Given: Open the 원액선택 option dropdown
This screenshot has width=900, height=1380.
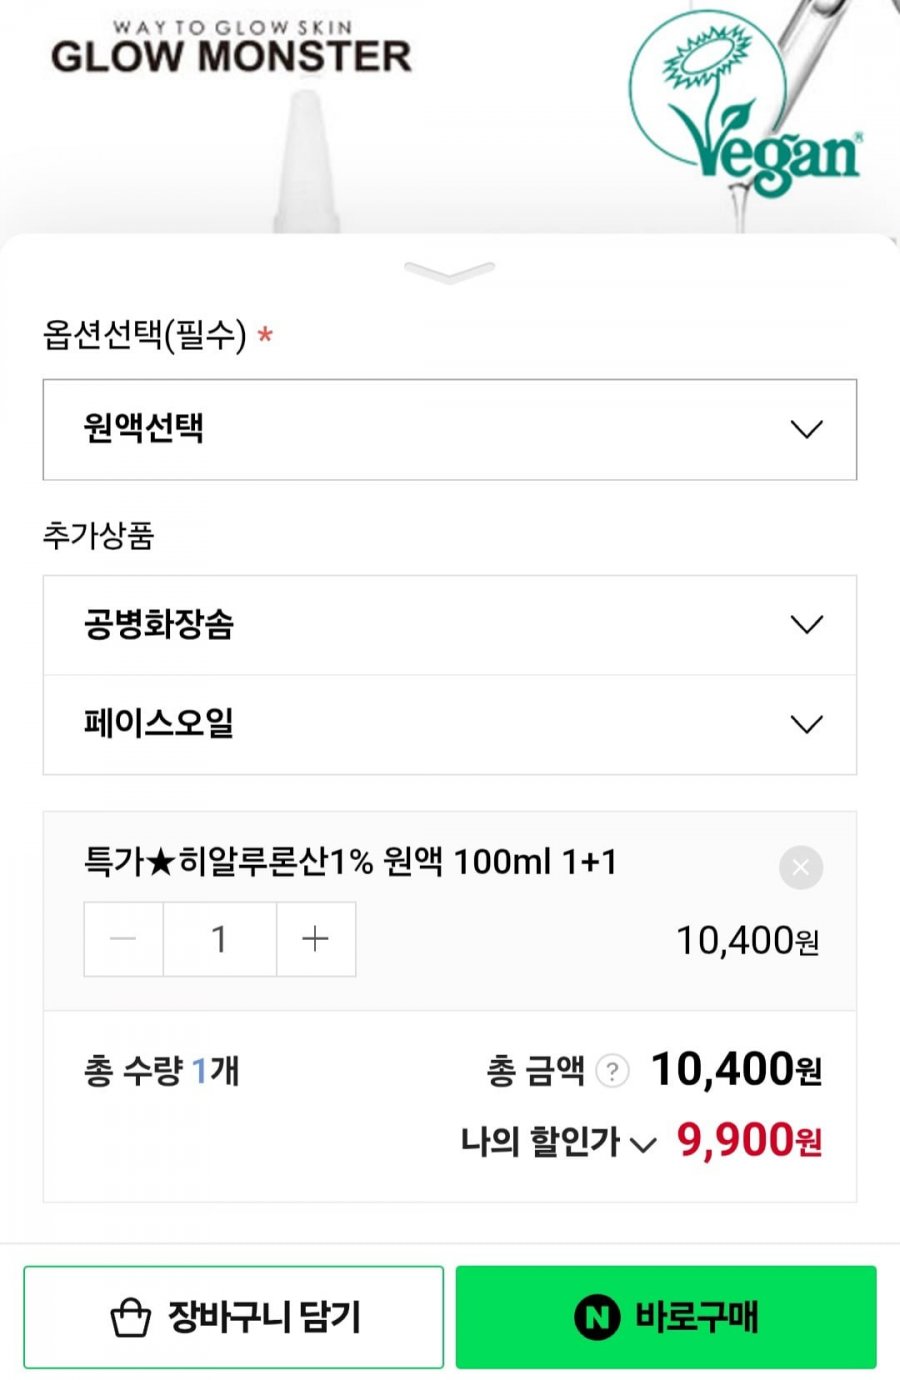Looking at the screenshot, I should pos(449,429).
